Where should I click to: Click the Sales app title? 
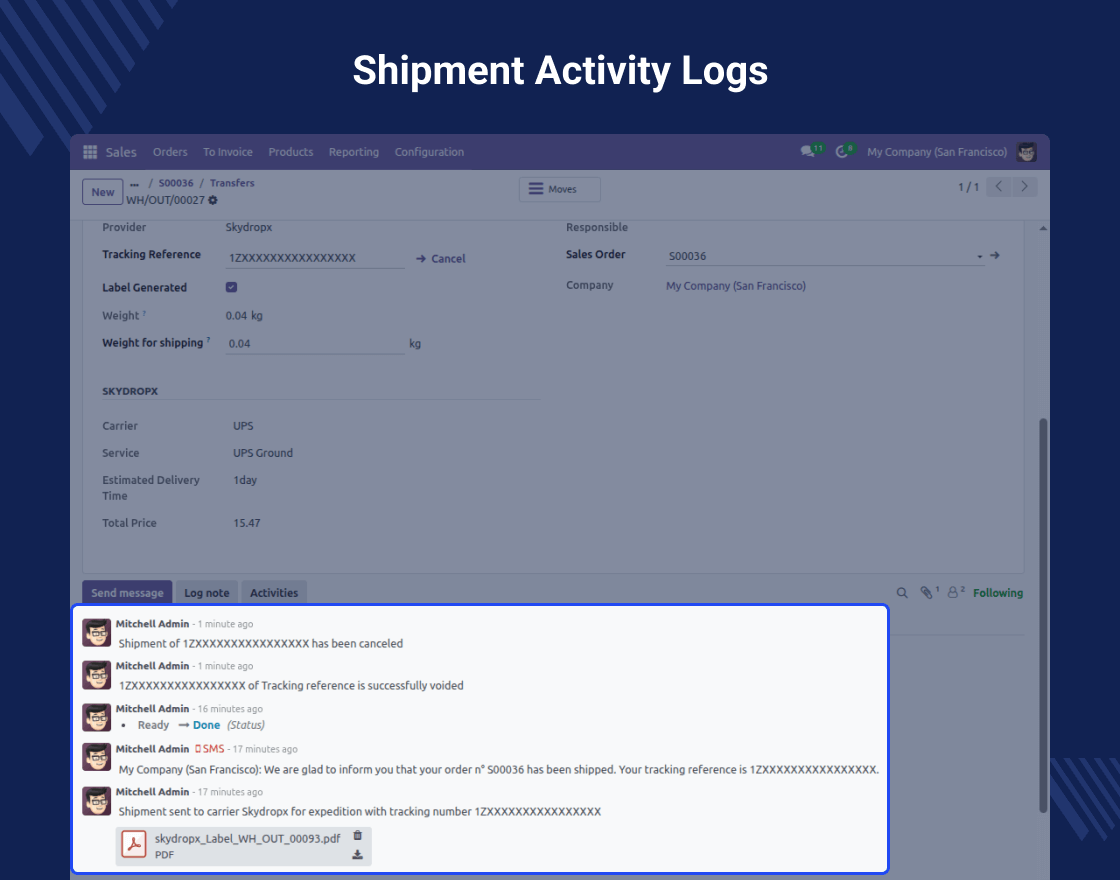pyautogui.click(x=121, y=152)
